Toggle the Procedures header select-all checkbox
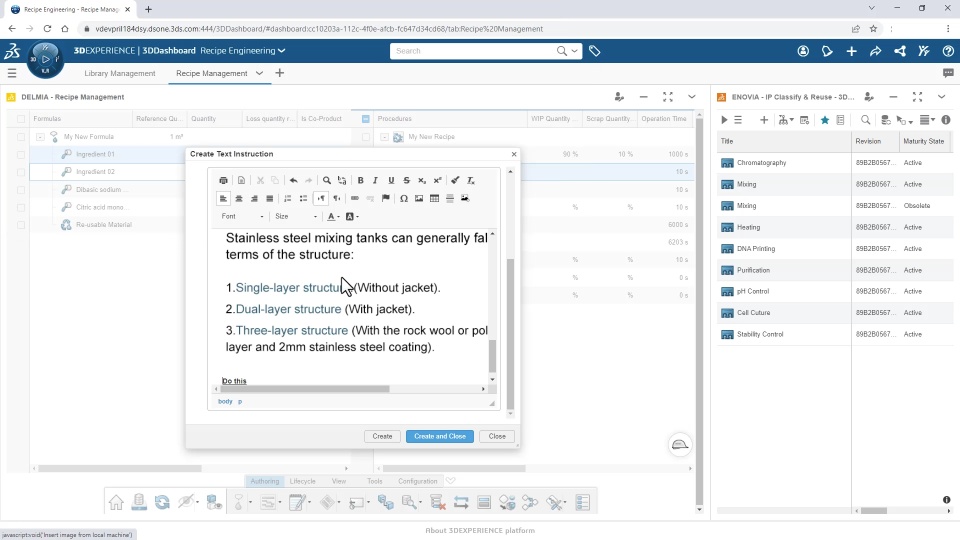 point(366,119)
